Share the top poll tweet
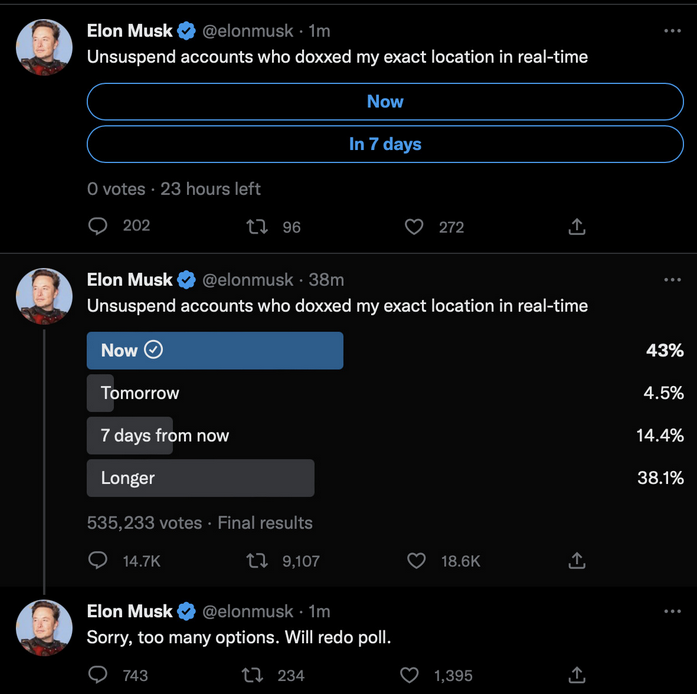The width and height of the screenshot is (697, 694). click(x=577, y=227)
